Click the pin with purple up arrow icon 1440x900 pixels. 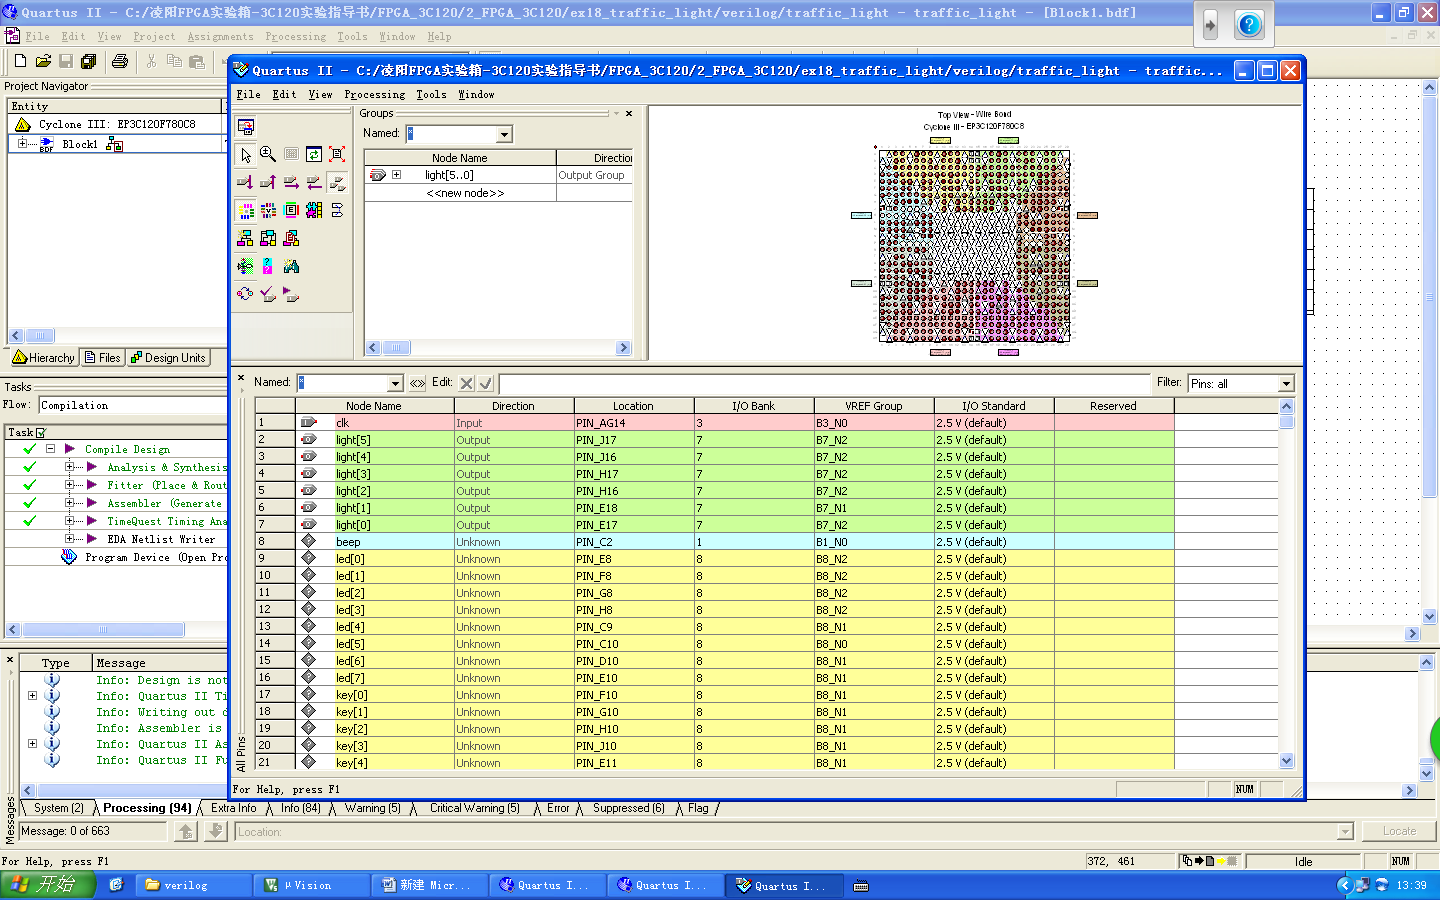point(268,183)
